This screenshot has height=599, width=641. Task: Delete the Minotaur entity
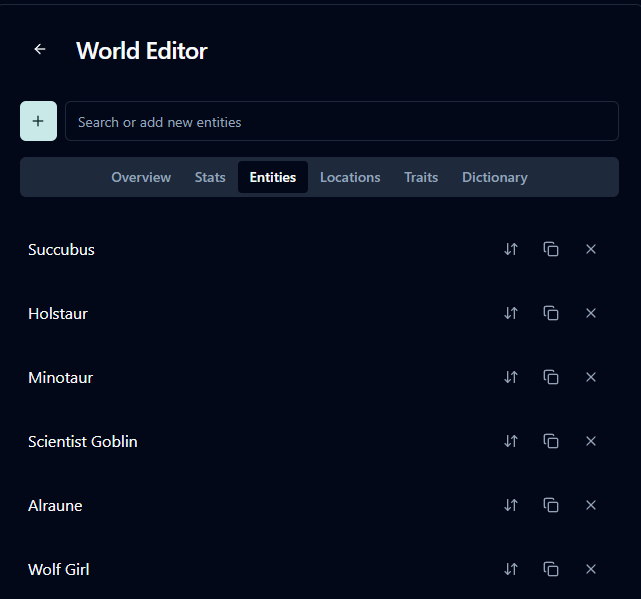tap(591, 377)
